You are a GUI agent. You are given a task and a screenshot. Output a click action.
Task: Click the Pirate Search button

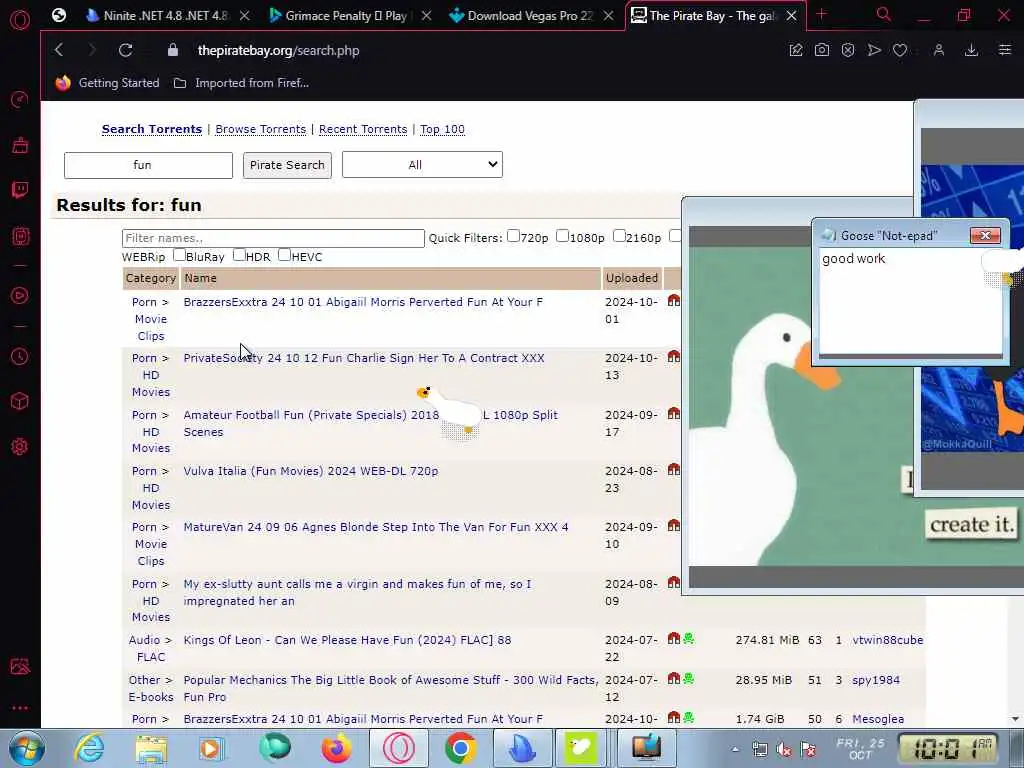(x=287, y=165)
